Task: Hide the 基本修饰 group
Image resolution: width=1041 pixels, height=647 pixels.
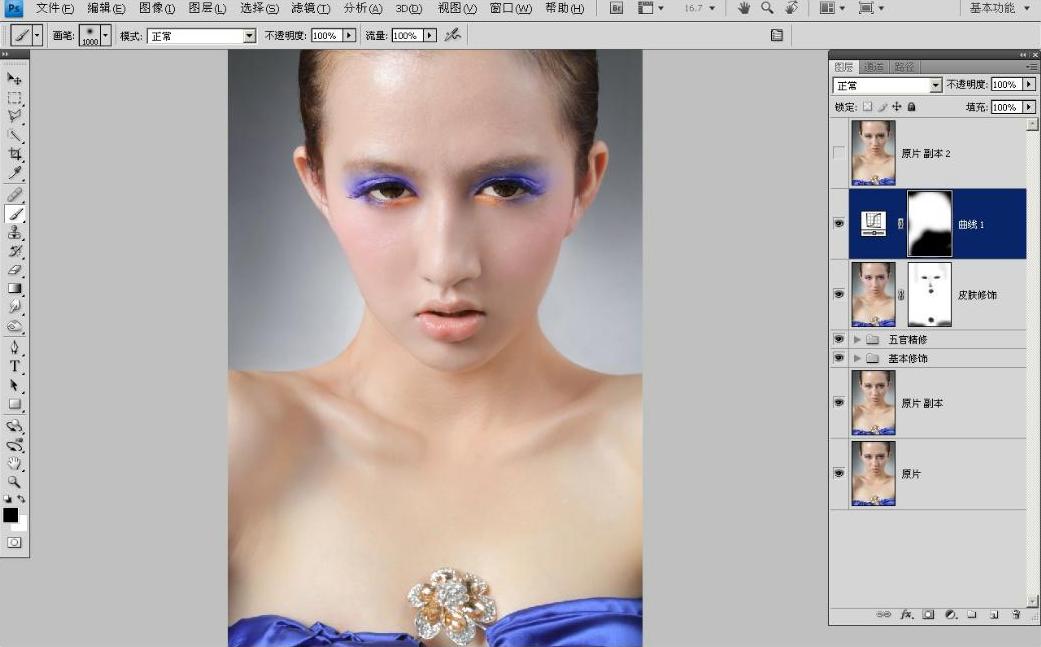Action: (x=839, y=358)
